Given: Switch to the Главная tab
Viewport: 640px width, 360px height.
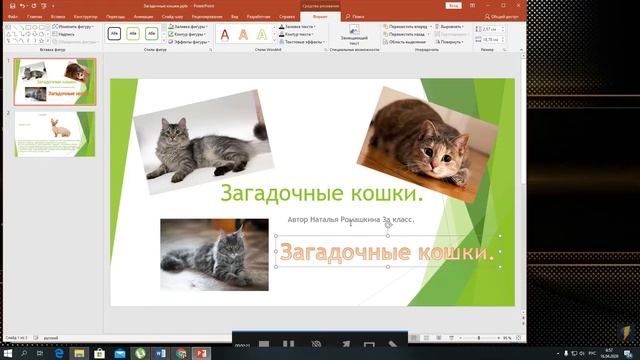Looking at the screenshot, I should [x=34, y=17].
